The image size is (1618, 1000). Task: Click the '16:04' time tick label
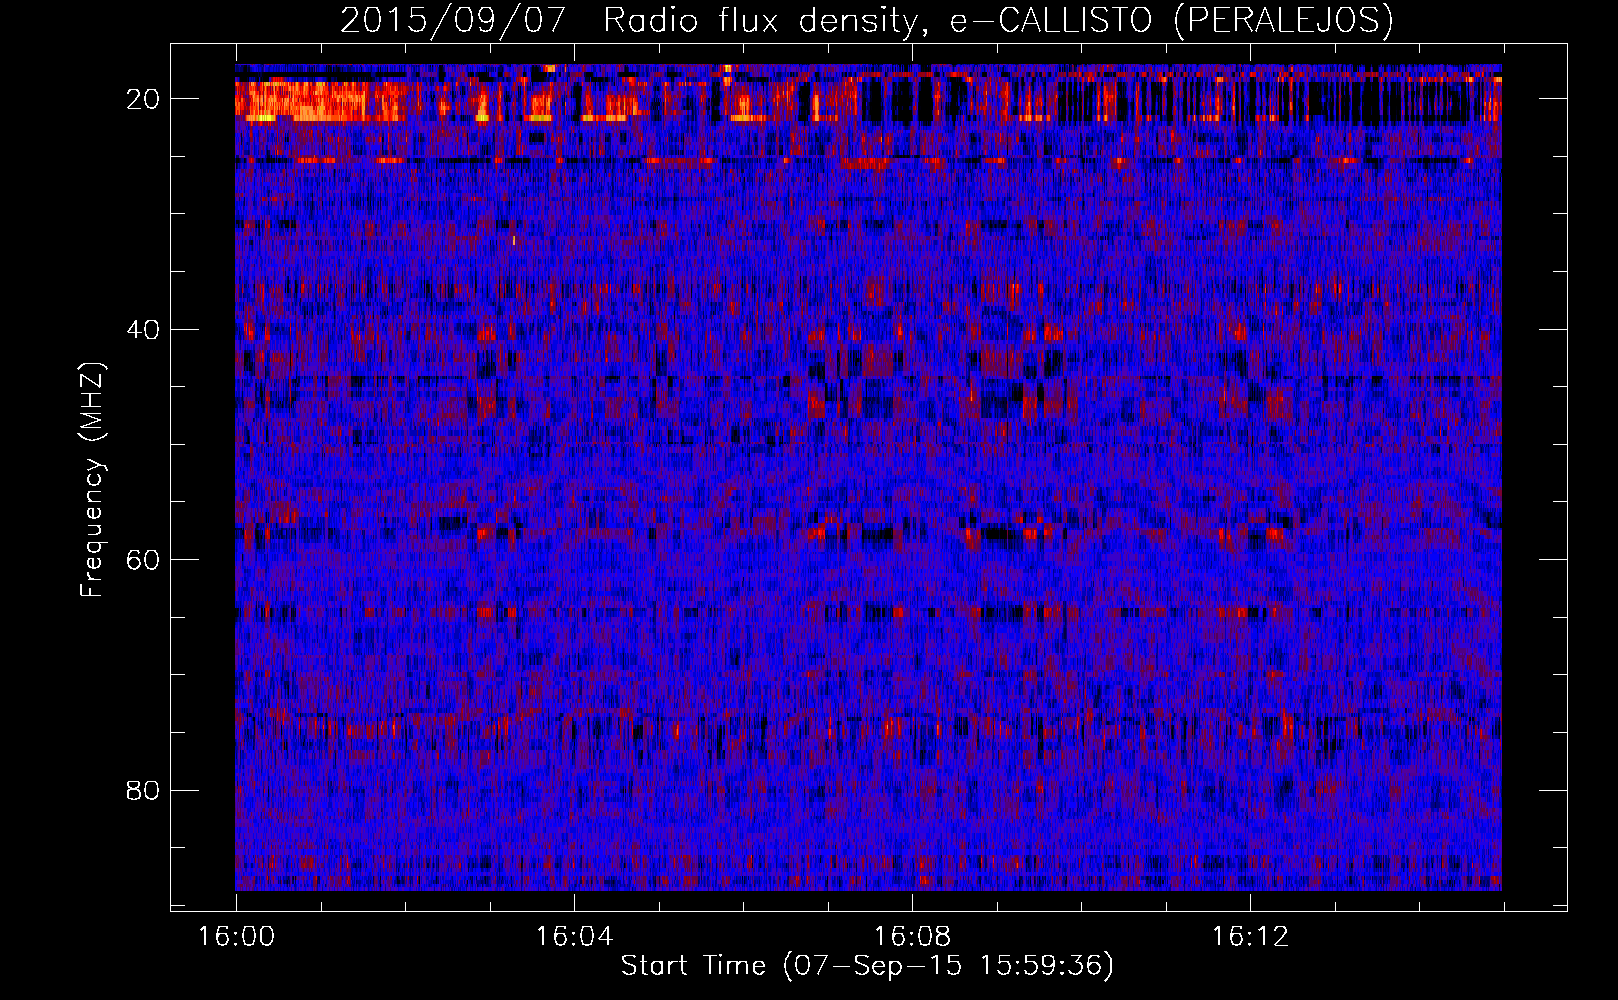coord(574,937)
